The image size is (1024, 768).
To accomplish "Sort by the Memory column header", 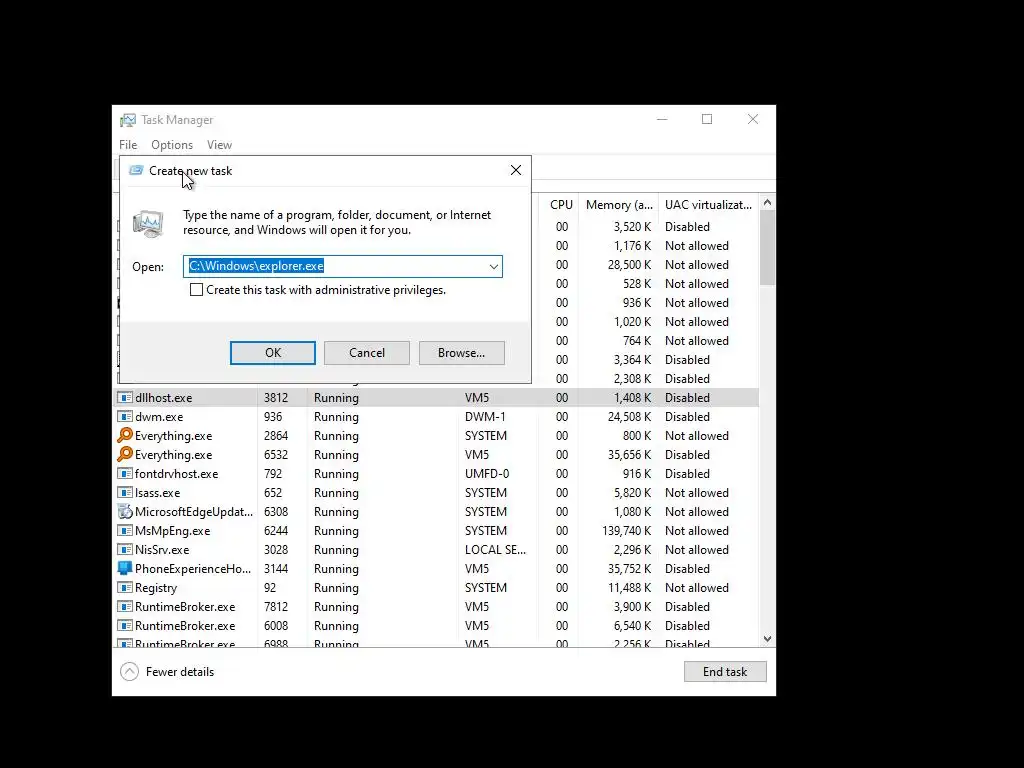I will click(x=618, y=204).
